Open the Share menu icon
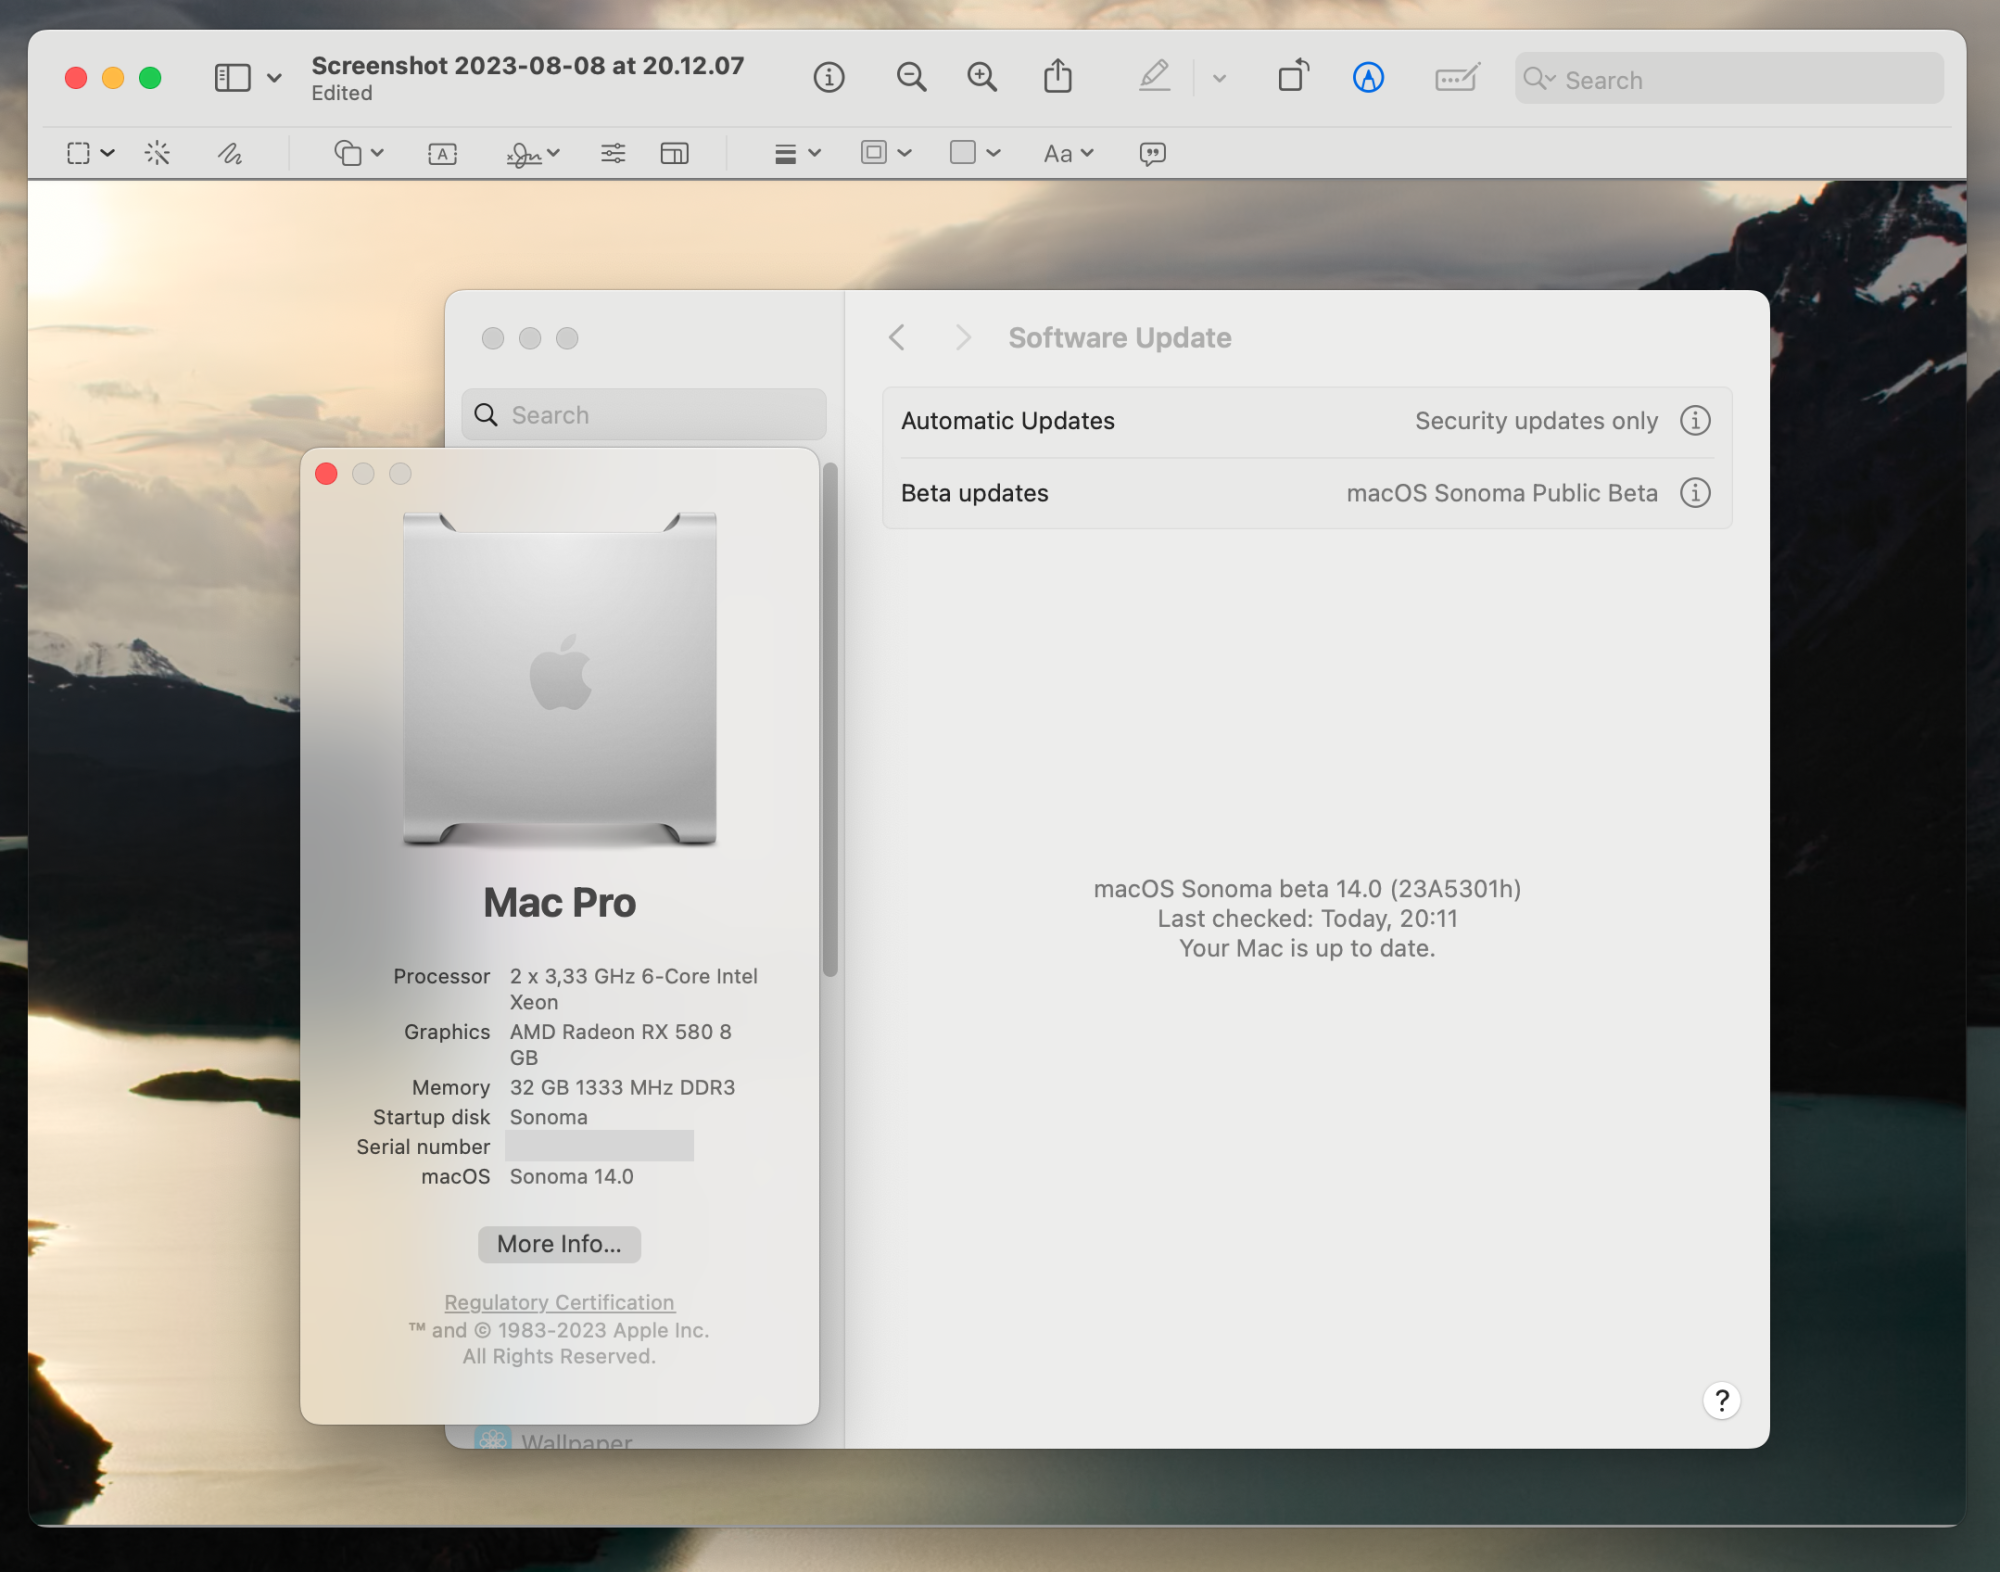 pyautogui.click(x=1057, y=77)
